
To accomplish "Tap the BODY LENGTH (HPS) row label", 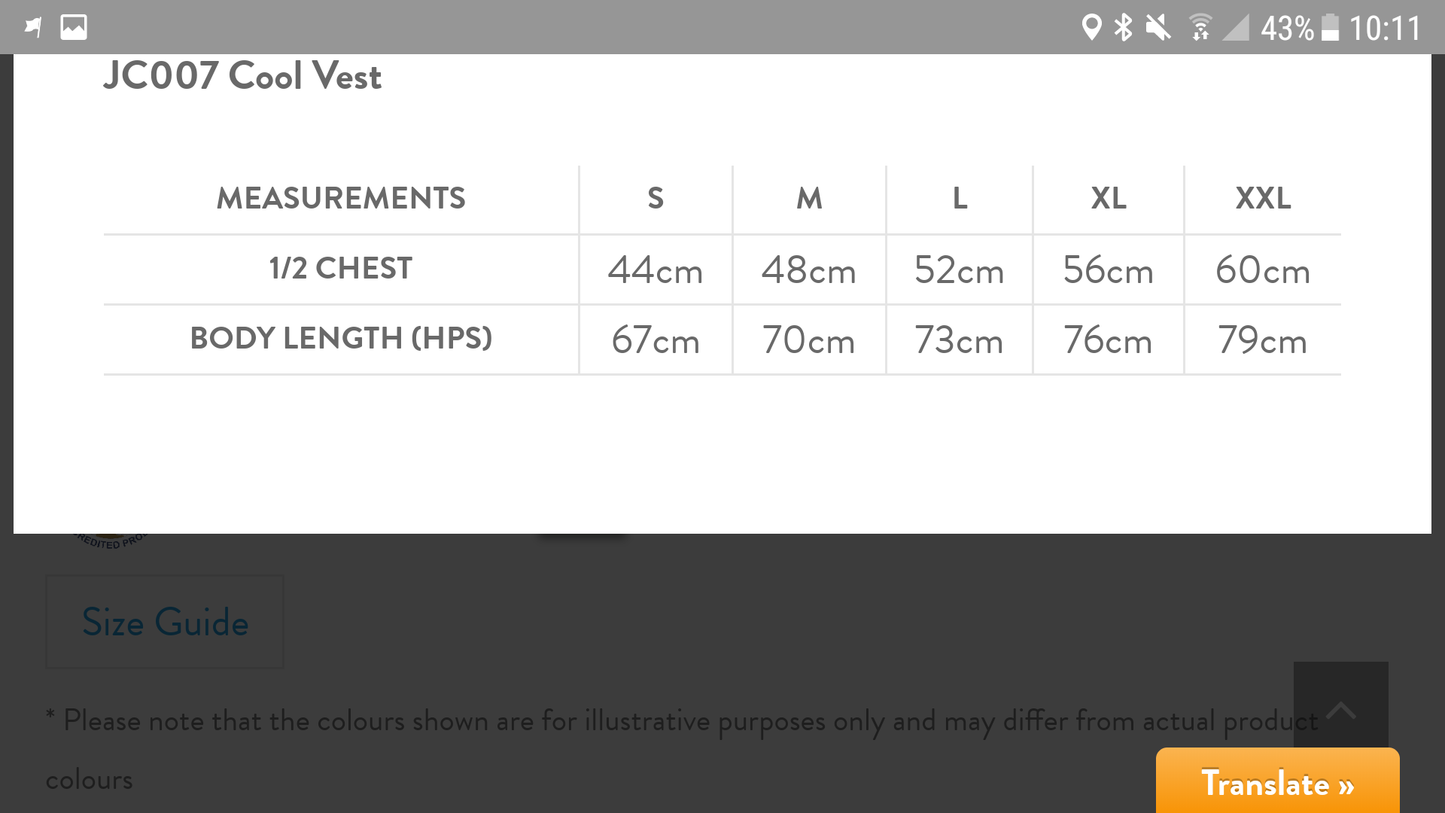I will click(341, 339).
